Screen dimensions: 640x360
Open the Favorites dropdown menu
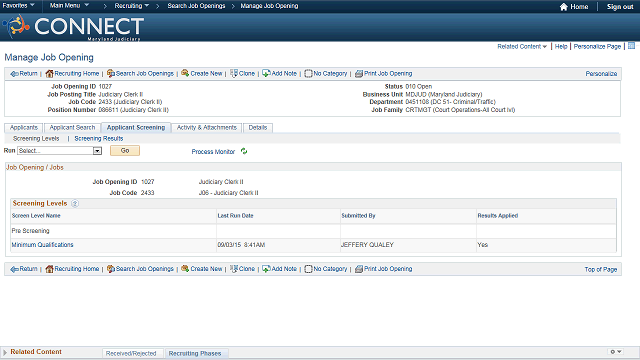(x=18, y=6)
